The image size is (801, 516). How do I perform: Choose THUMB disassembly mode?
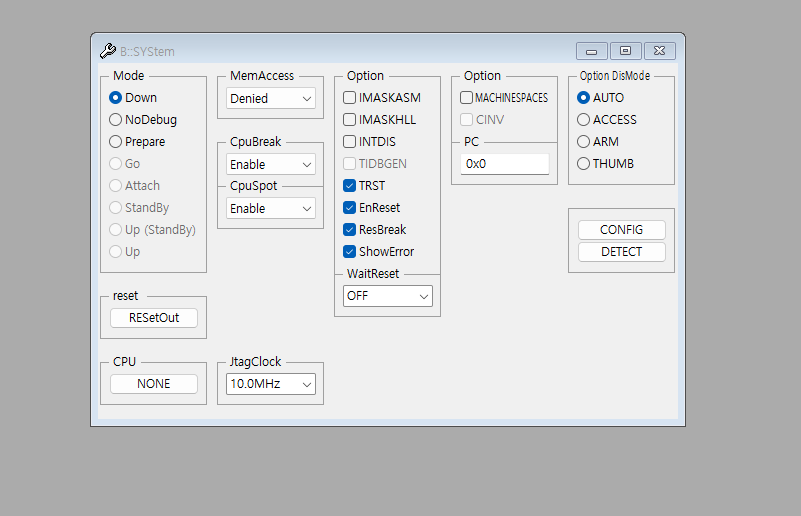click(x=584, y=164)
